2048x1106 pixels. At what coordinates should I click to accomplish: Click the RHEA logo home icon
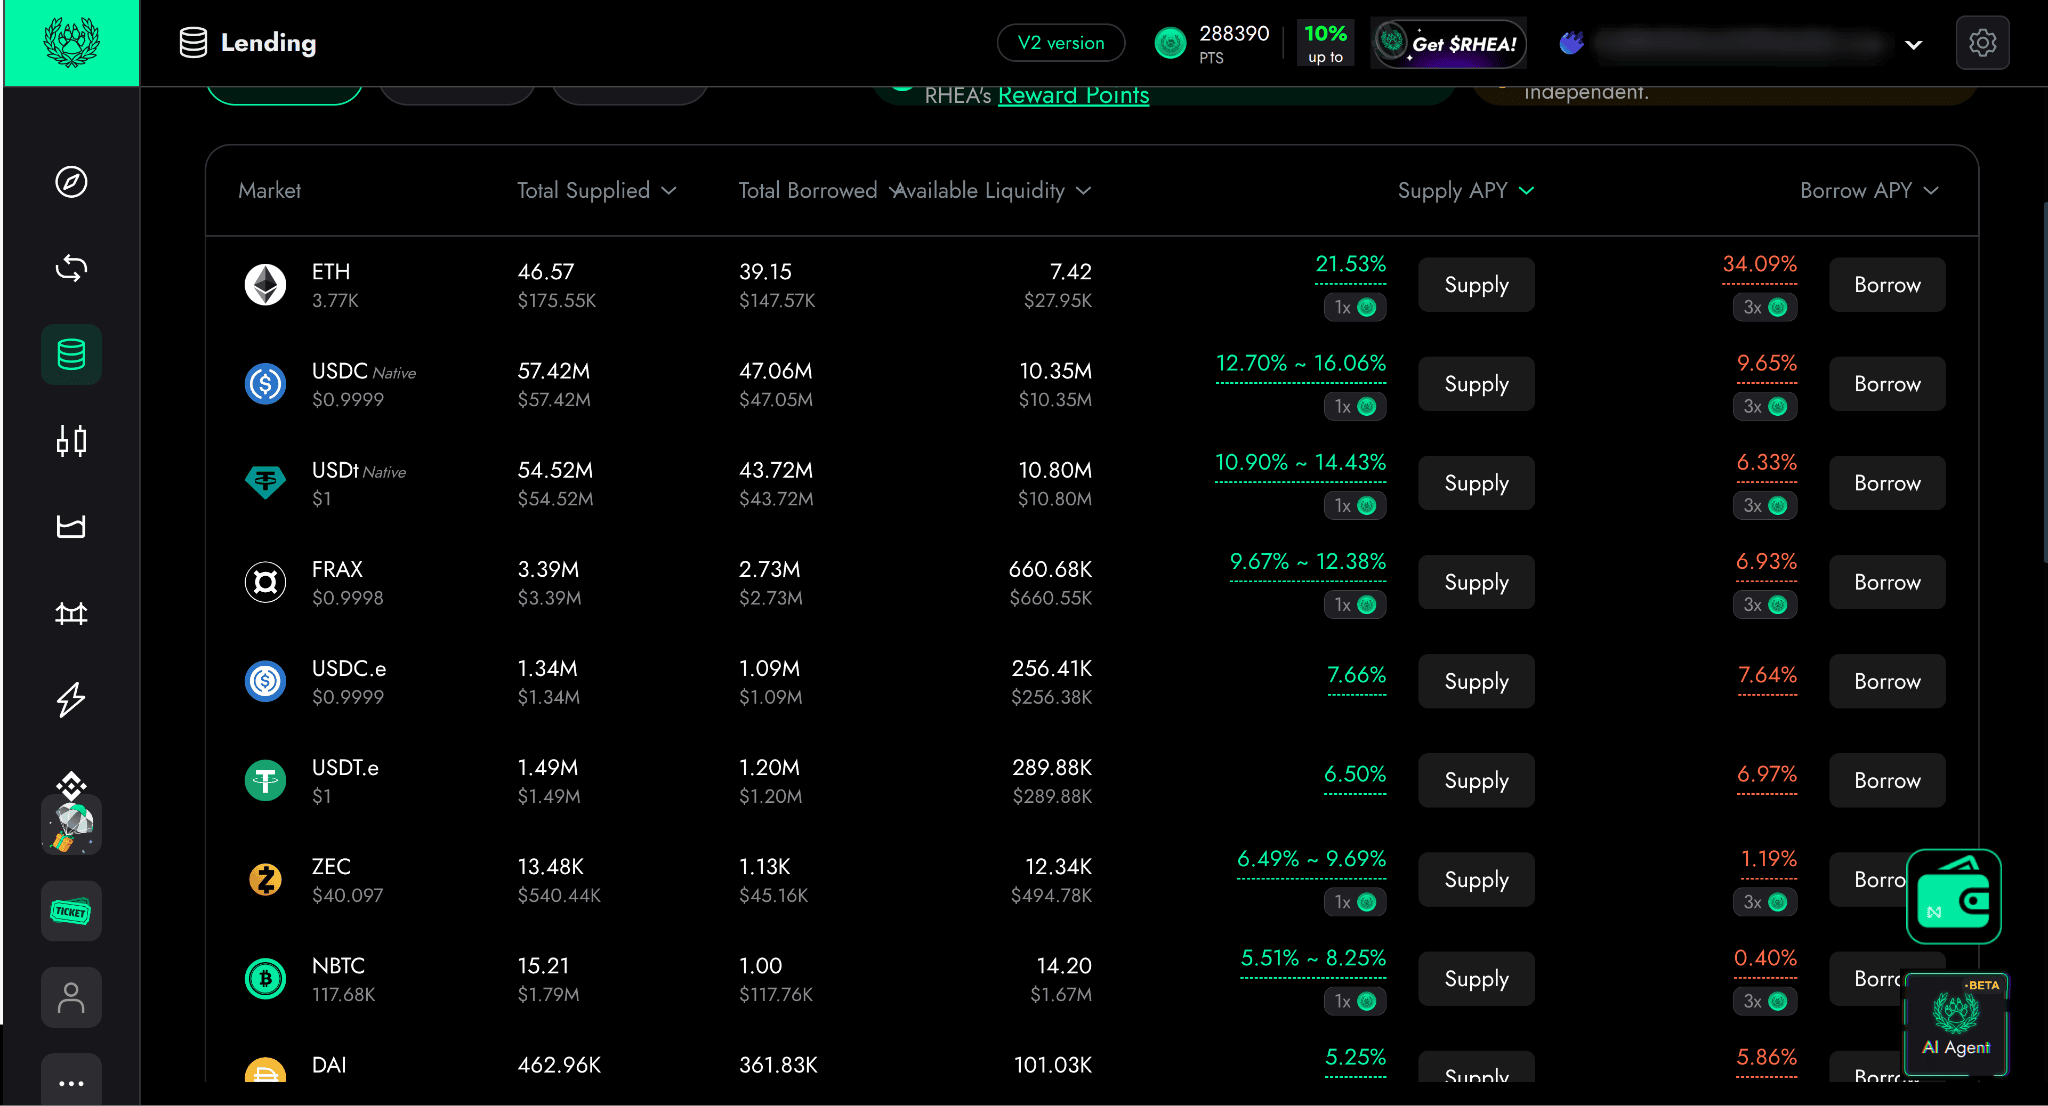pos(71,43)
